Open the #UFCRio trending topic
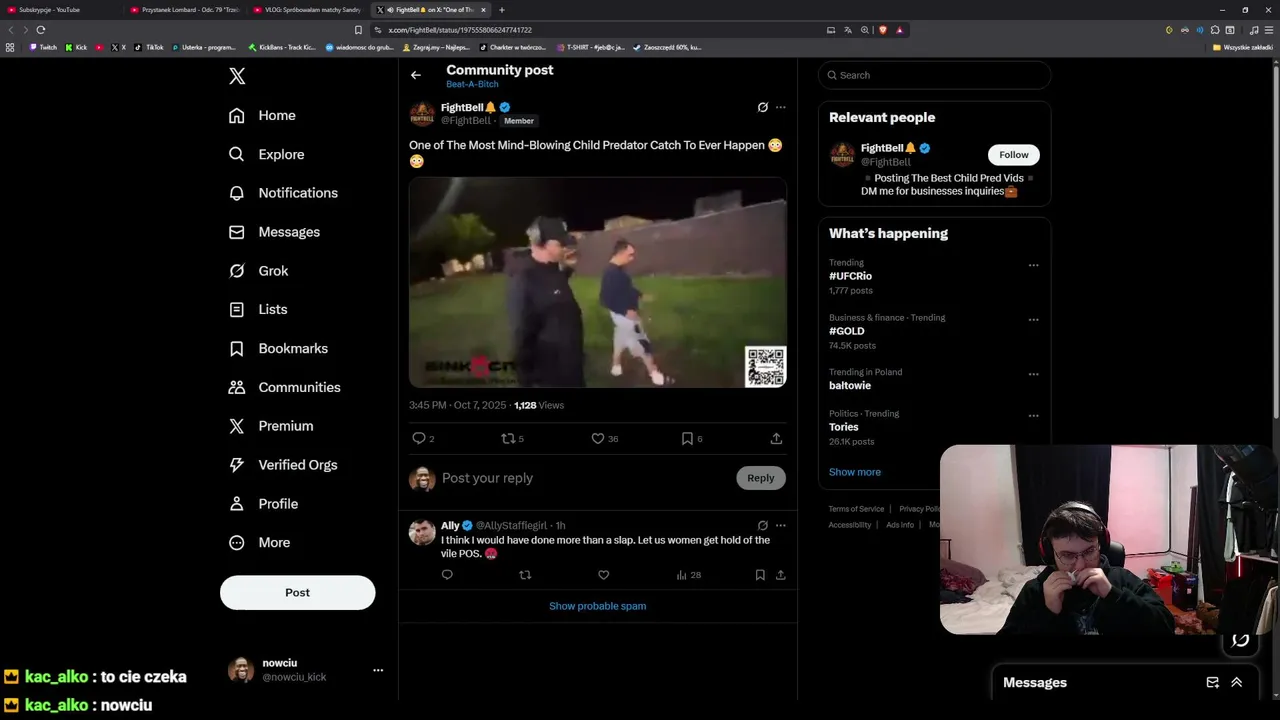Viewport: 1280px width, 720px height. (850, 276)
